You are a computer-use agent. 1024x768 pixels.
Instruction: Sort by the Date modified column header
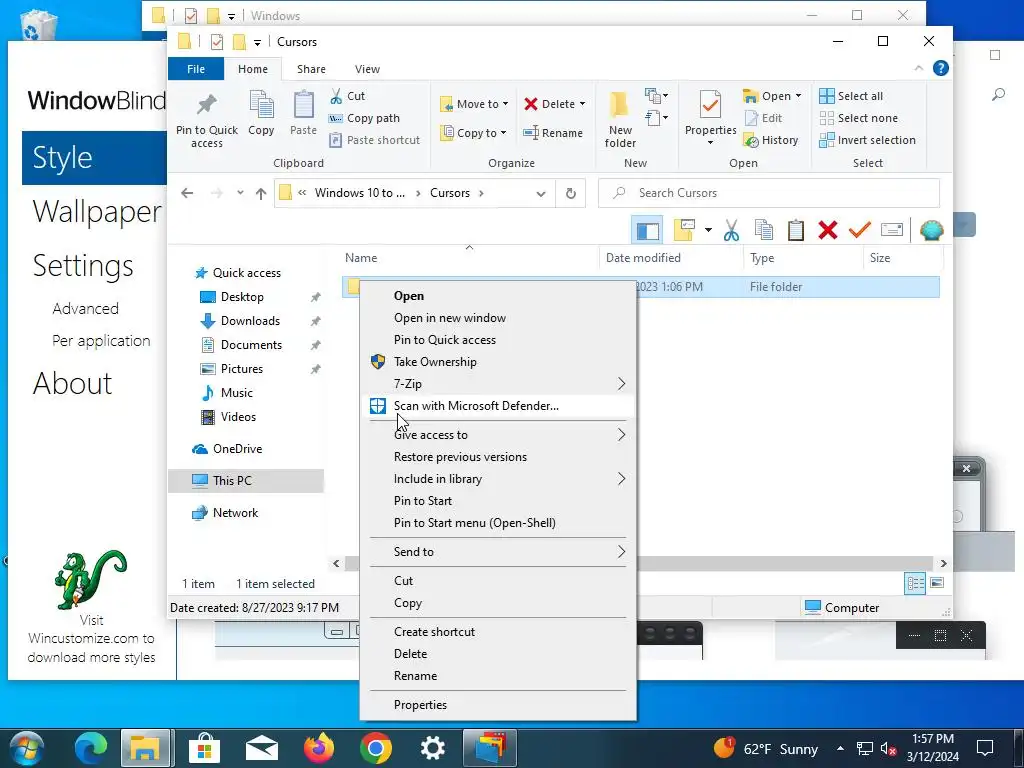(671, 258)
